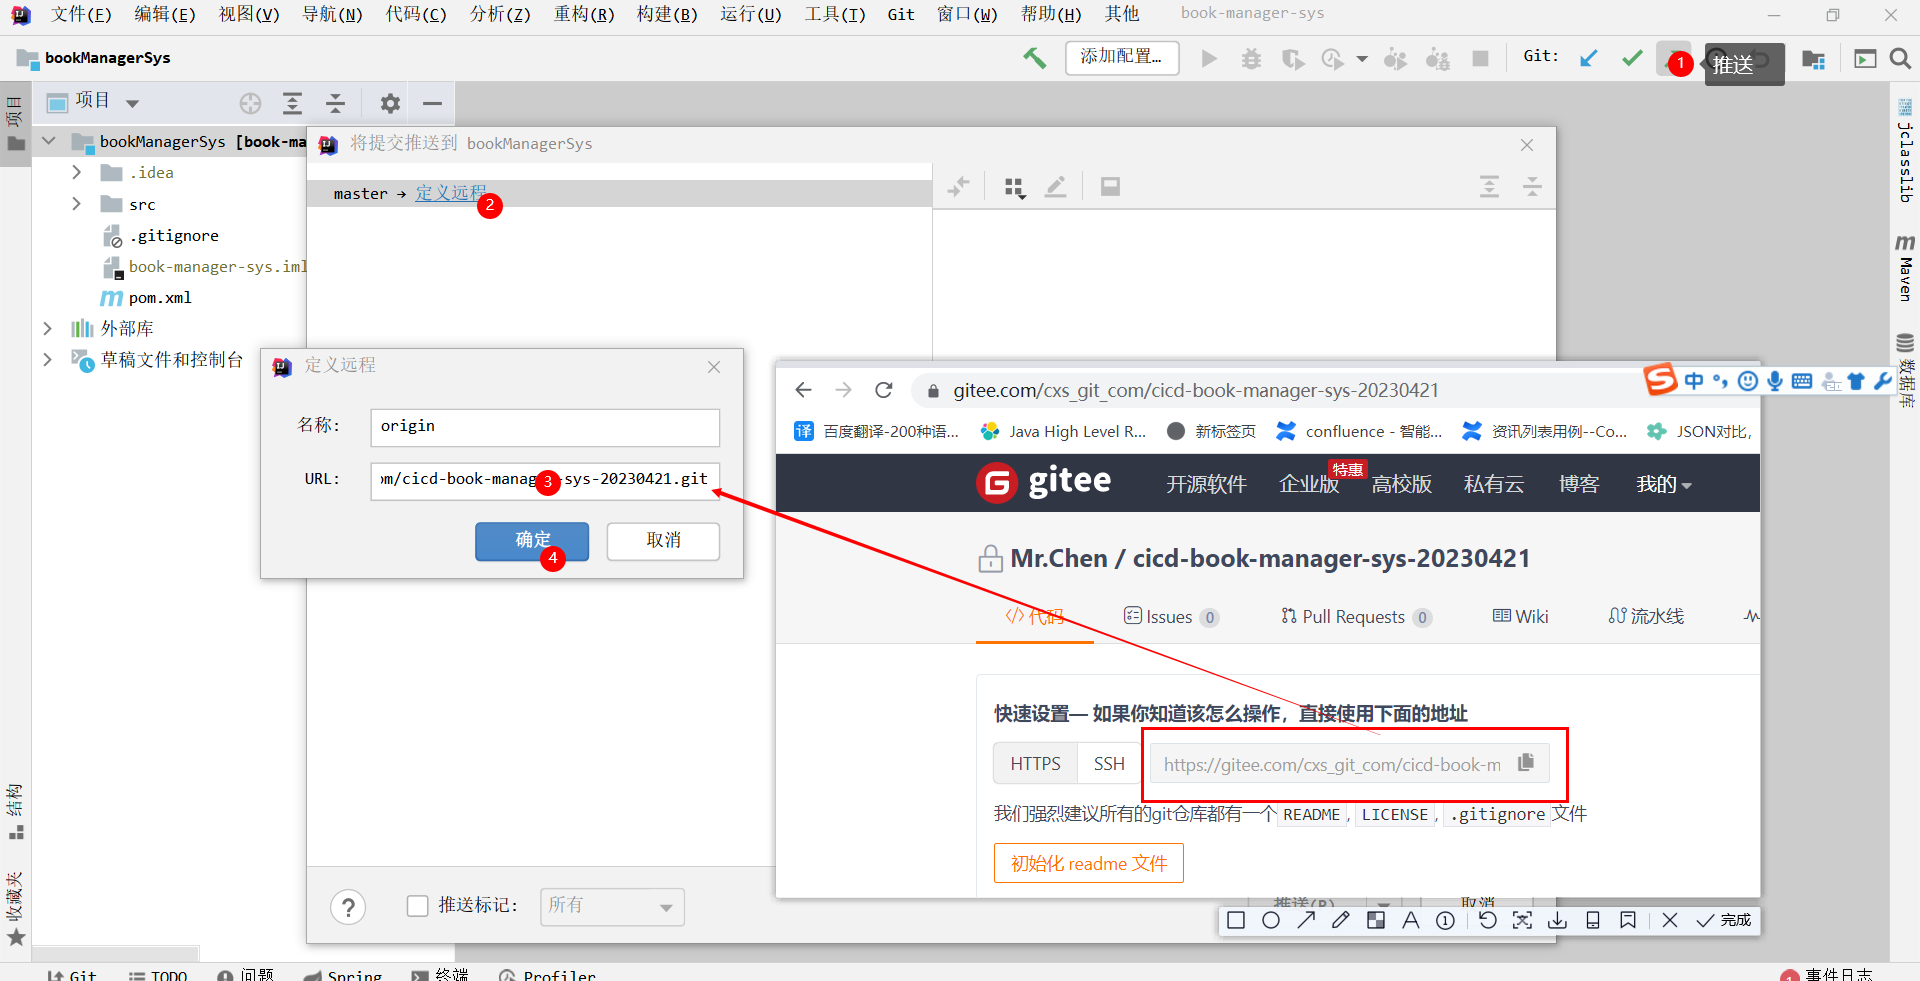The width and height of the screenshot is (1920, 981).
Task: Click the Stop square icon
Action: (1480, 59)
